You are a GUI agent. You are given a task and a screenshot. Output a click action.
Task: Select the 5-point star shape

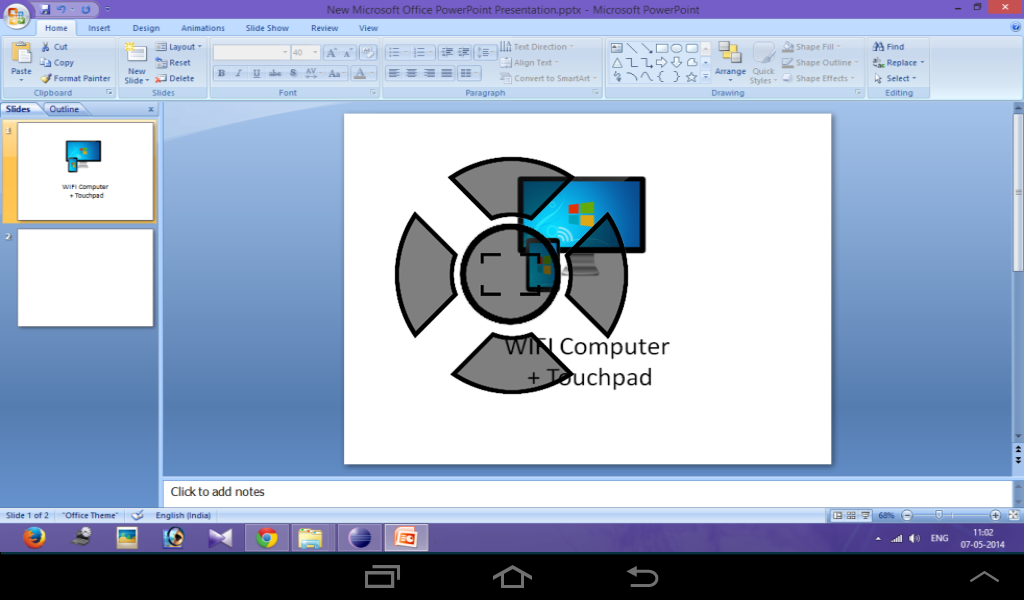coord(692,77)
